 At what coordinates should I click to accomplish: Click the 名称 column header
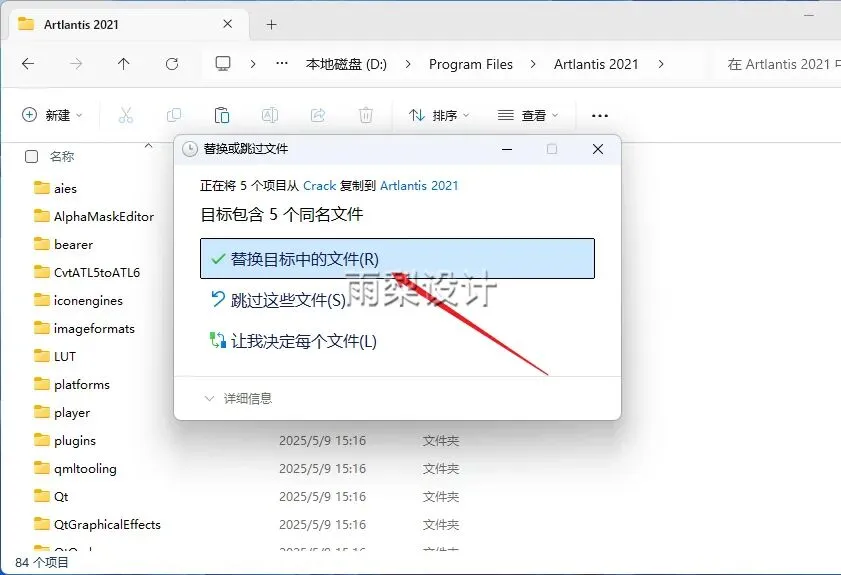point(62,157)
